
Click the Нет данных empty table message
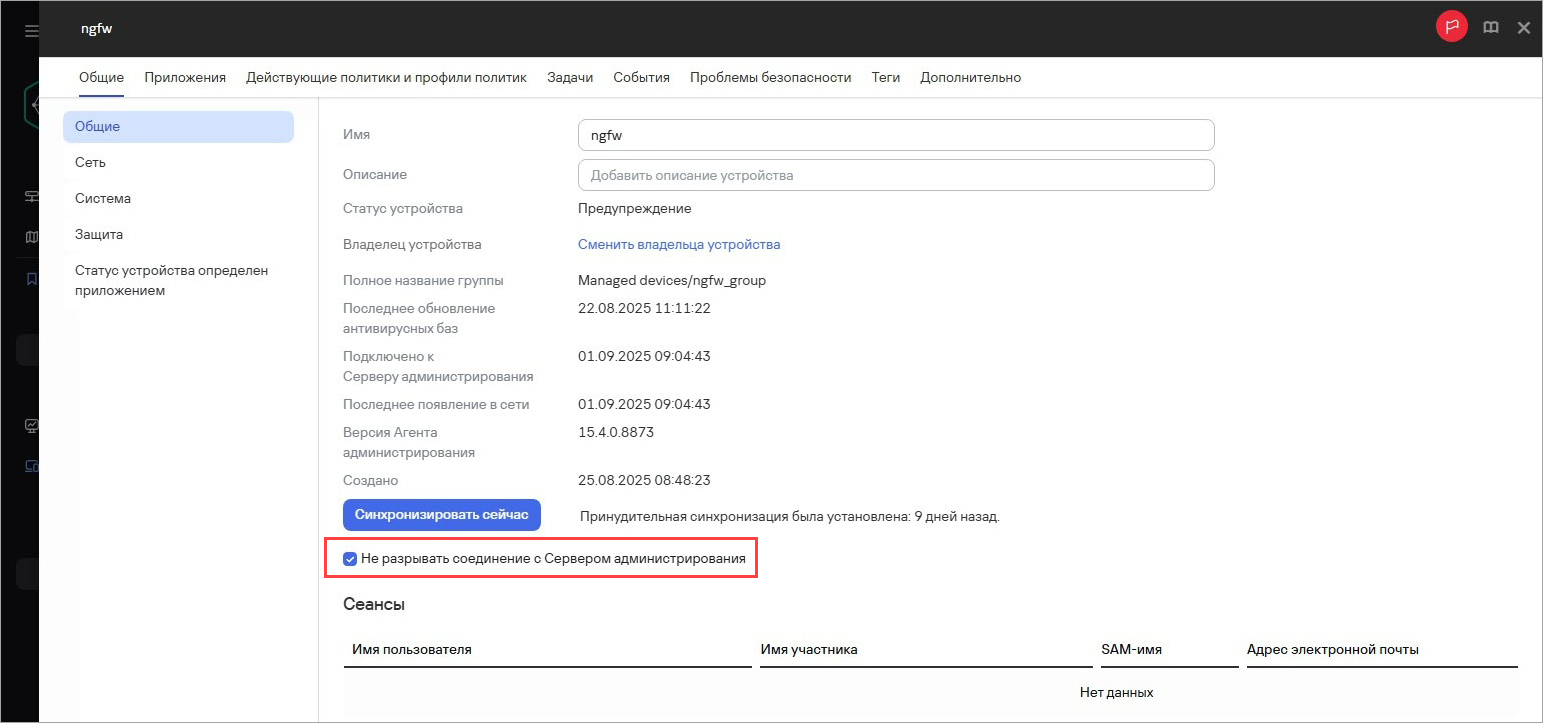[x=1117, y=692]
